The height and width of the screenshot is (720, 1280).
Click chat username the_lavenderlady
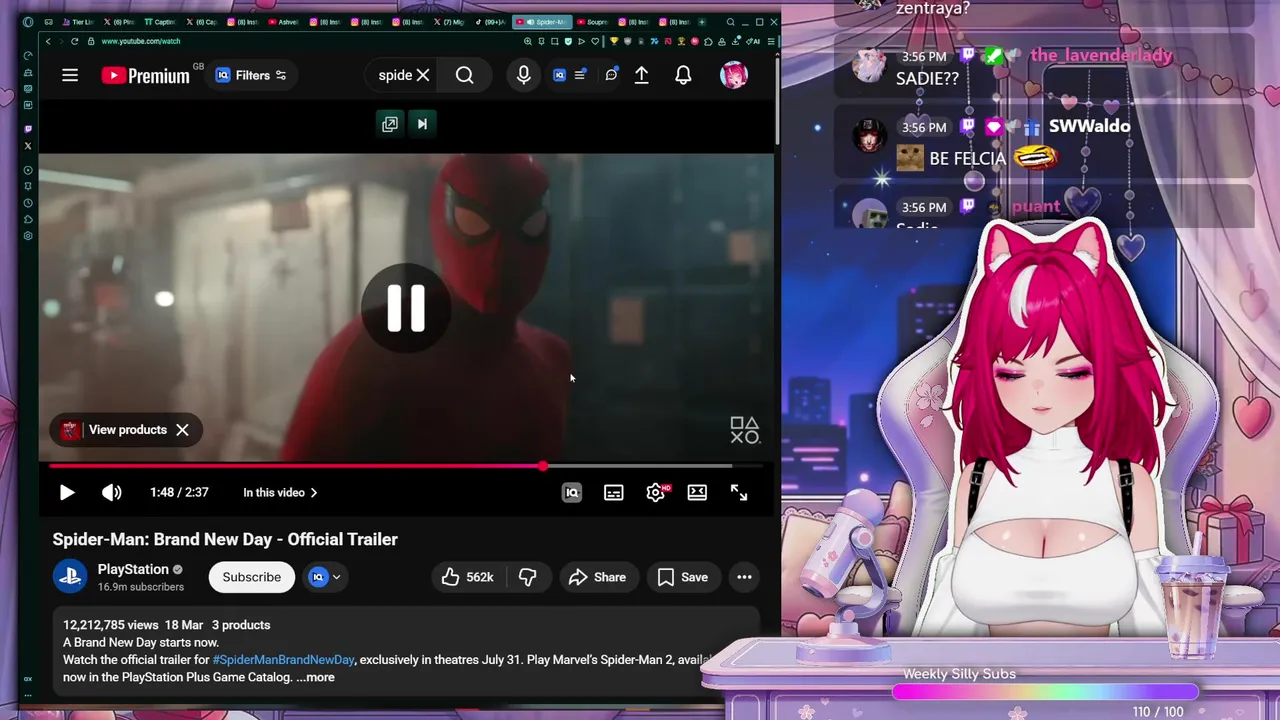tap(1101, 55)
